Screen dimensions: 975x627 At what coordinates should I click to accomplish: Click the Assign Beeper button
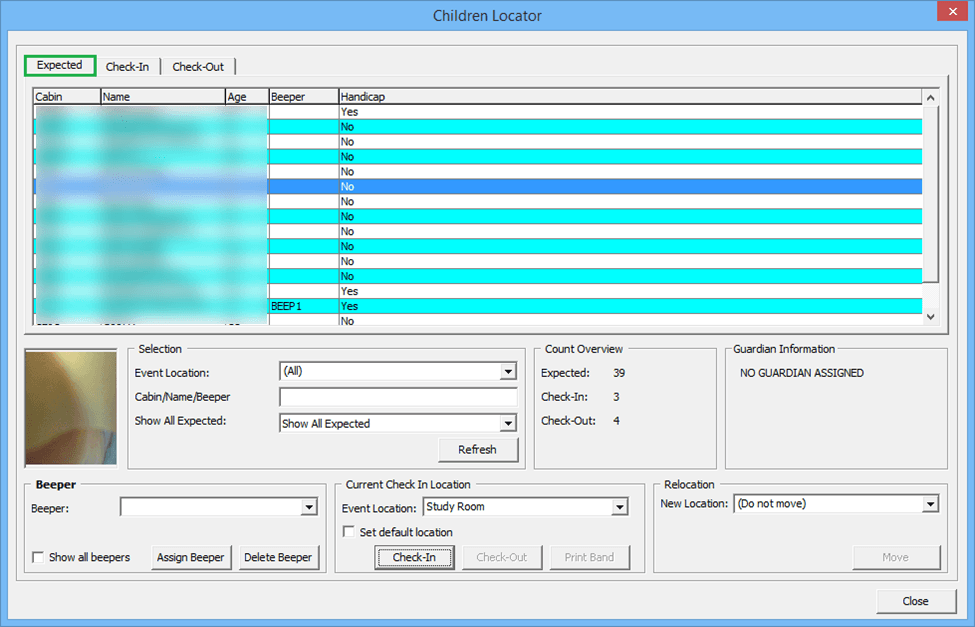point(190,558)
